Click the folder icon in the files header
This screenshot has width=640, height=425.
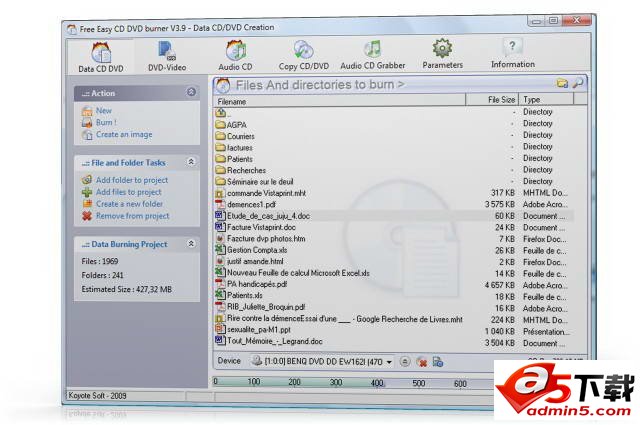coord(562,83)
